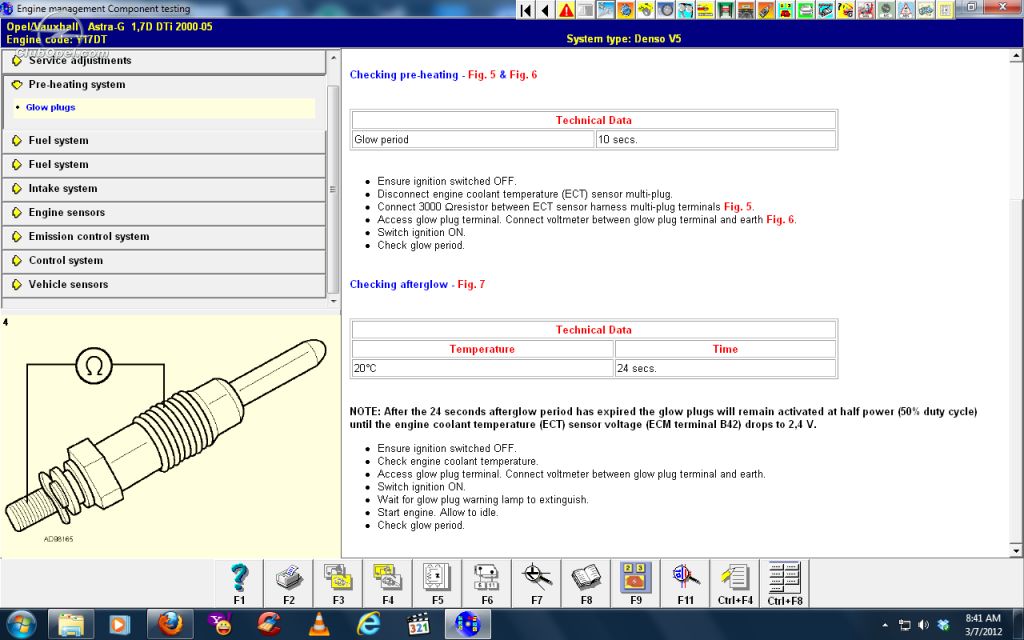Click the active Autodata taskbar button
Viewport: 1024px width, 640px height.
tap(468, 624)
